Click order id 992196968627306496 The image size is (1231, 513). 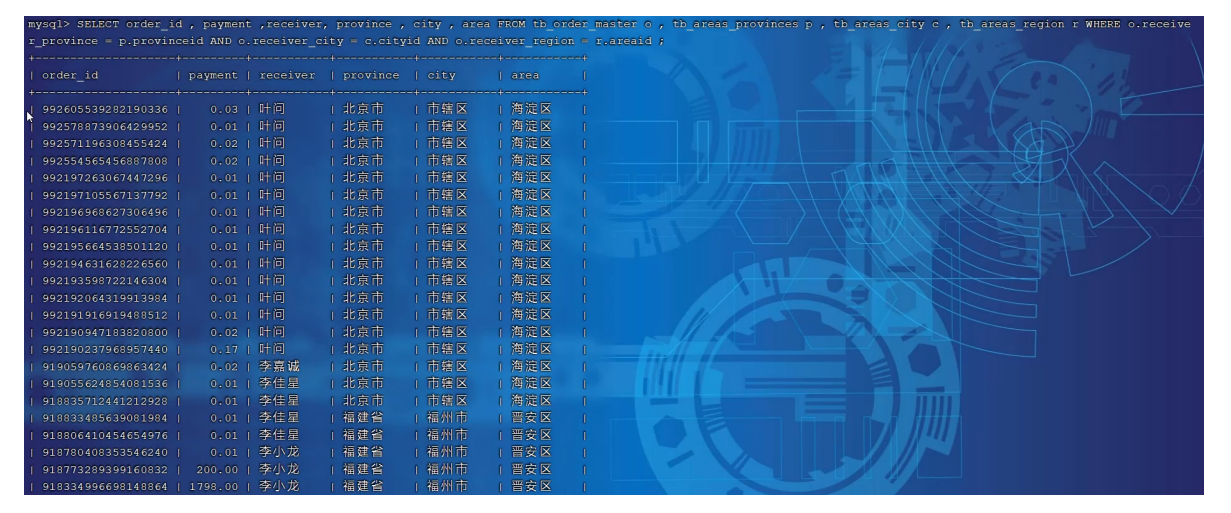pyautogui.click(x=106, y=212)
